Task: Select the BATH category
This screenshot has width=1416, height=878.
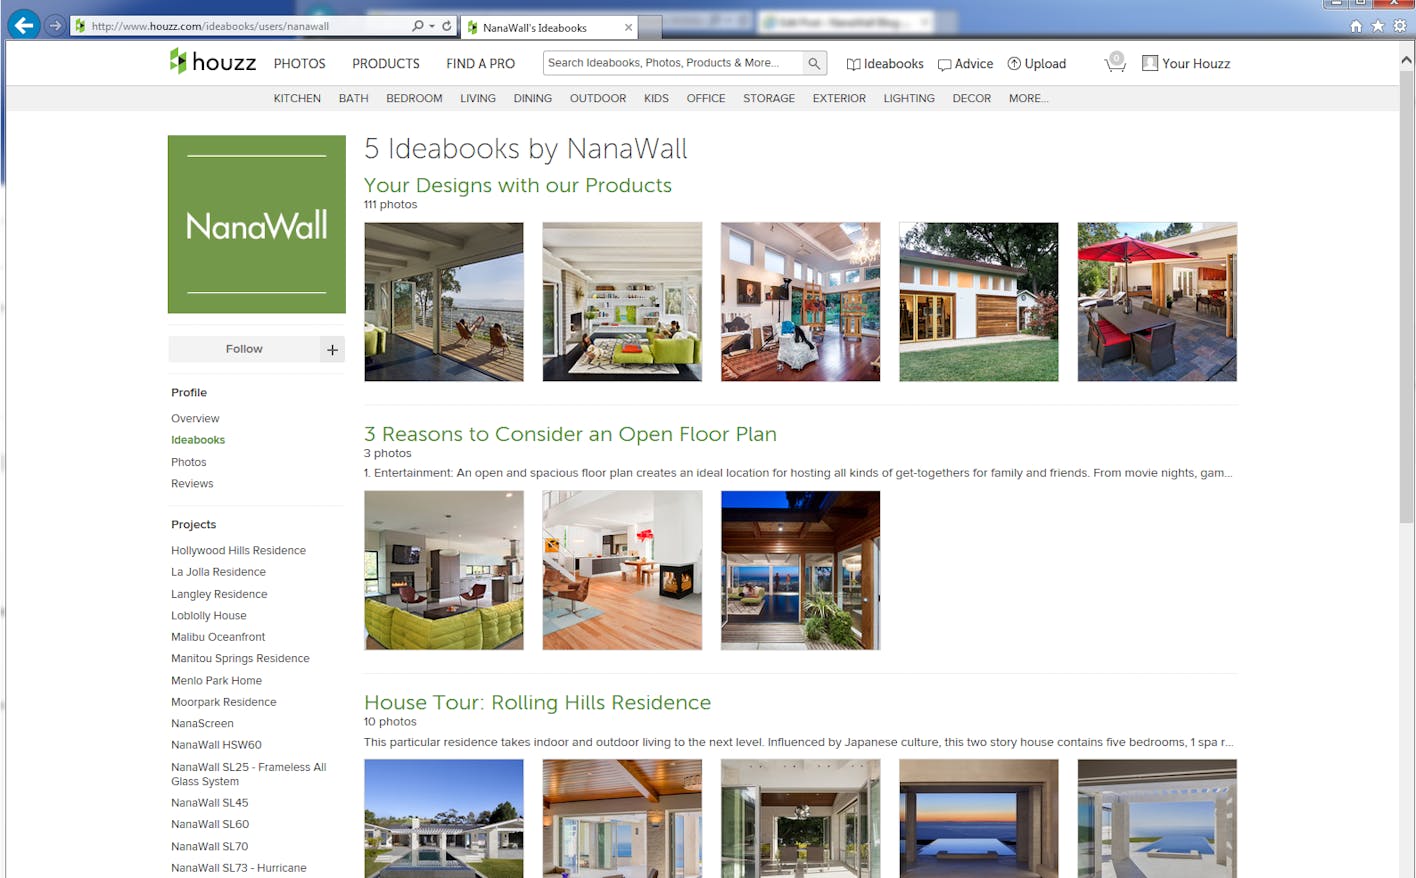Action: (x=354, y=98)
